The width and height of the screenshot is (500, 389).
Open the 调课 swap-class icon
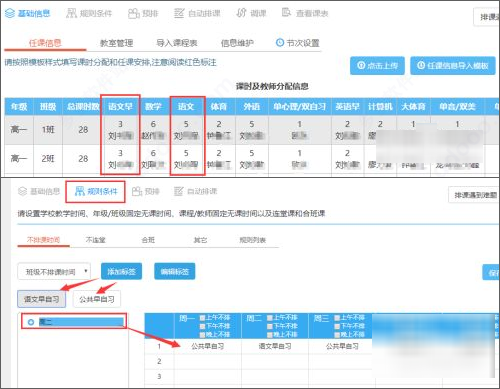click(x=241, y=13)
